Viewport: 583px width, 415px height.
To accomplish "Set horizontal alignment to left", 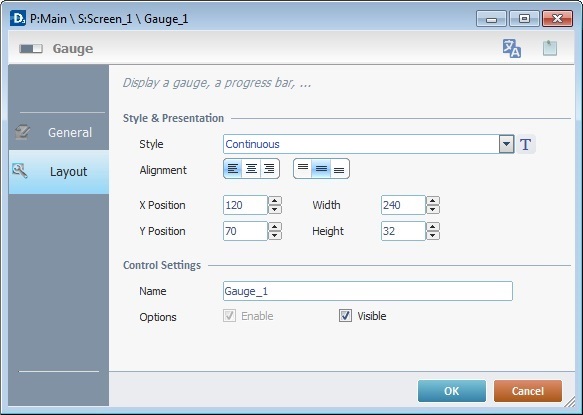I will (x=233, y=169).
